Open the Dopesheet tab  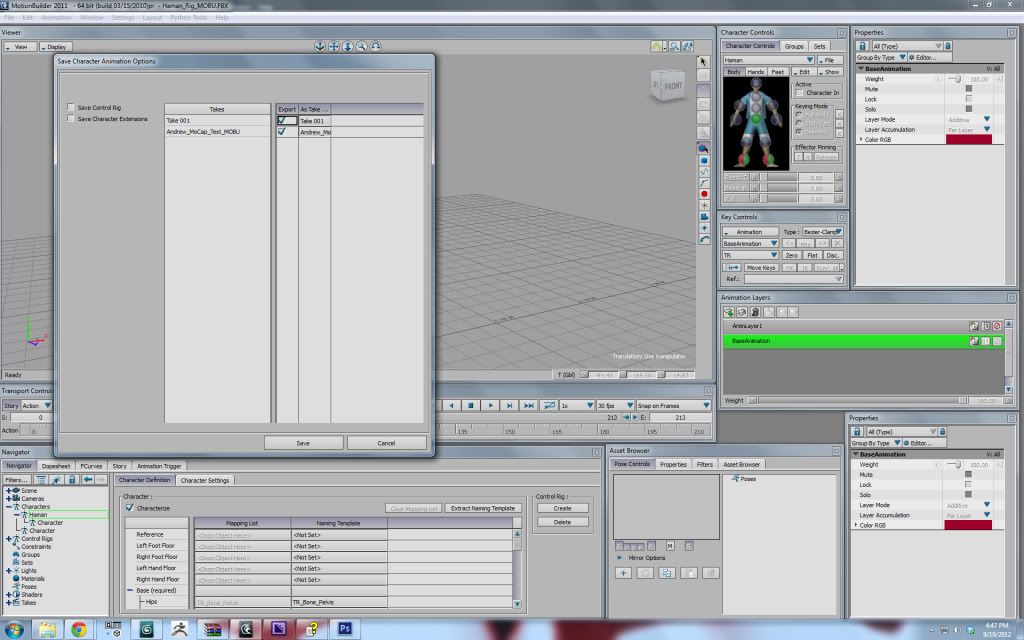click(56, 466)
